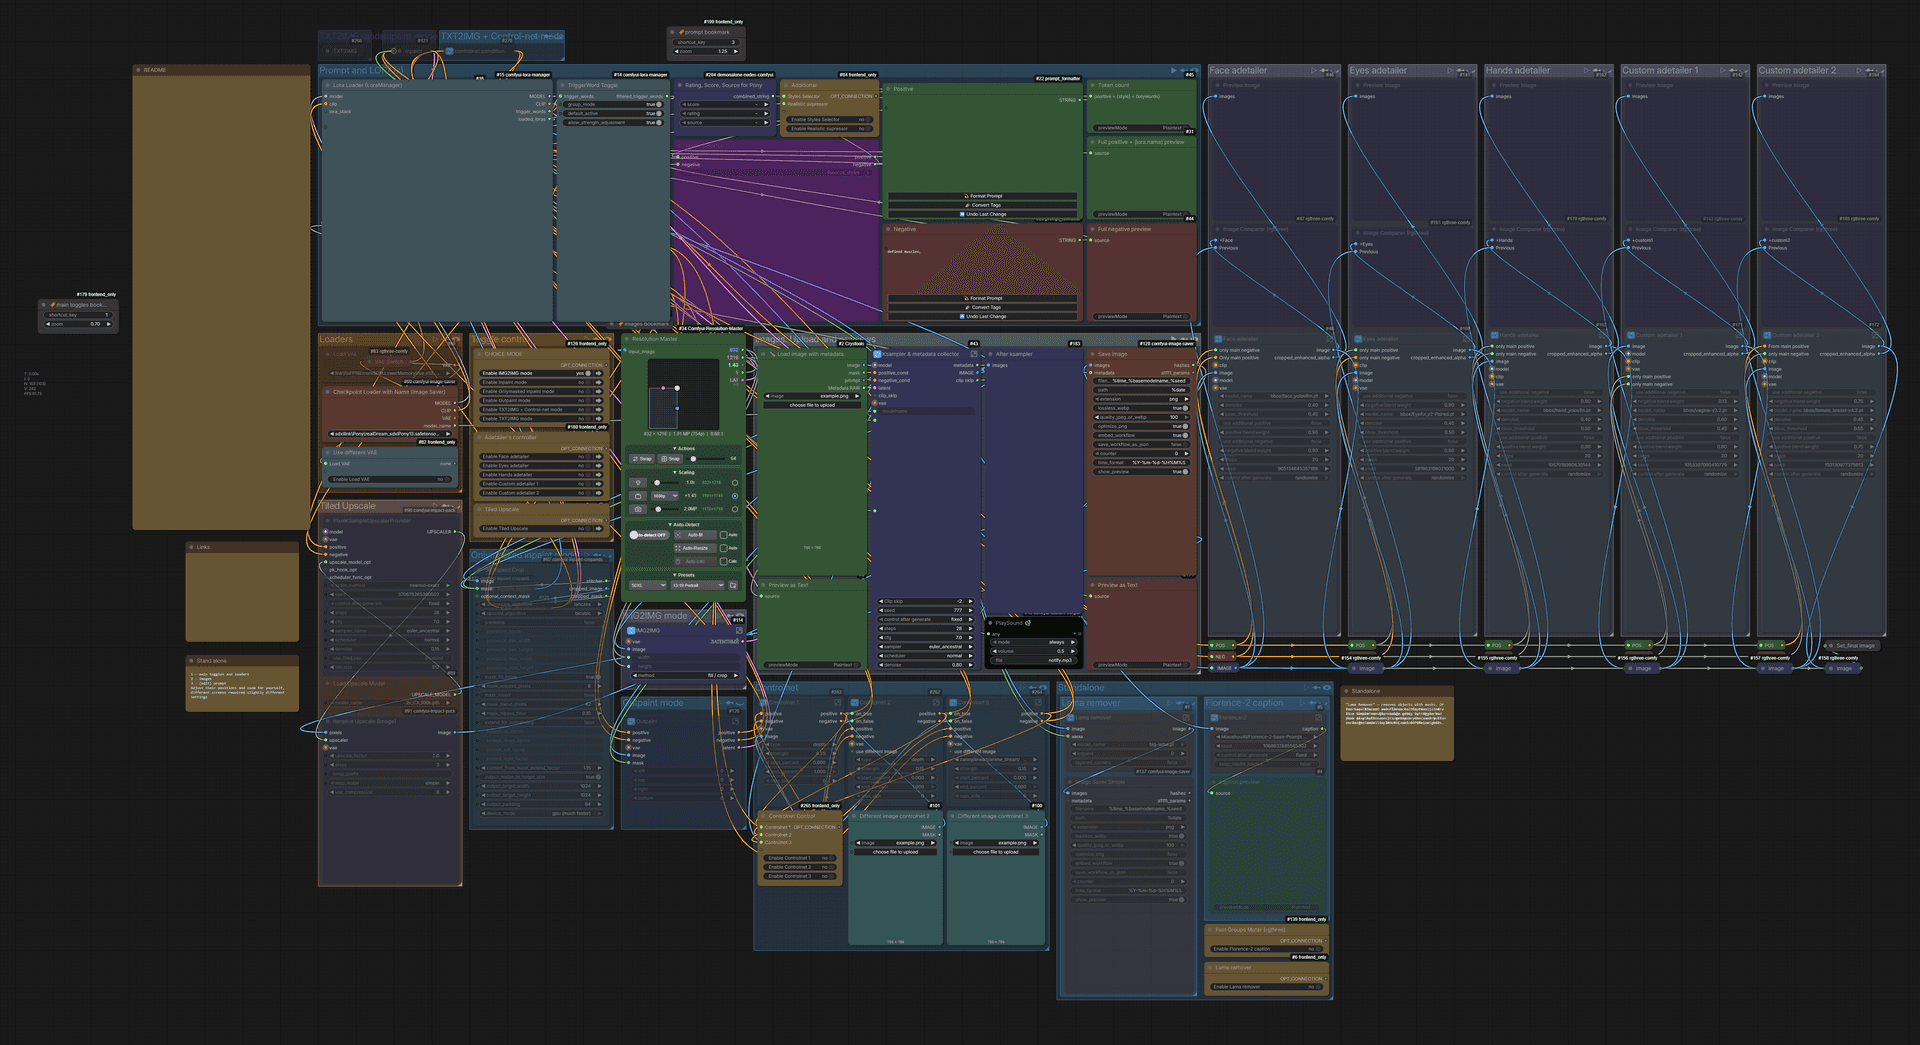
Task: Adjust the 1.0x scale factor slider
Action: (665, 483)
